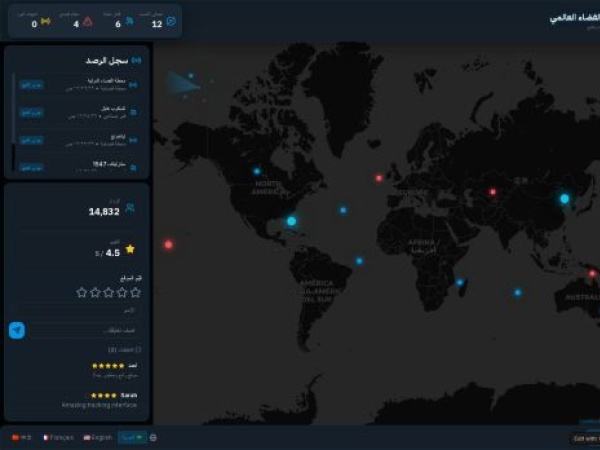Switch language to English
Image resolution: width=600 pixels, height=450 pixels.
click(98, 437)
